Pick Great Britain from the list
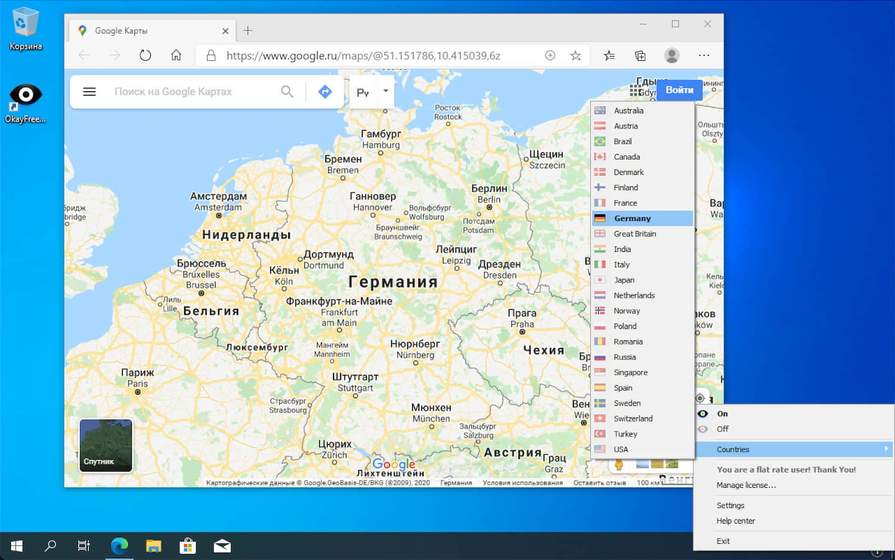Image resolution: width=895 pixels, height=560 pixels. [x=643, y=234]
